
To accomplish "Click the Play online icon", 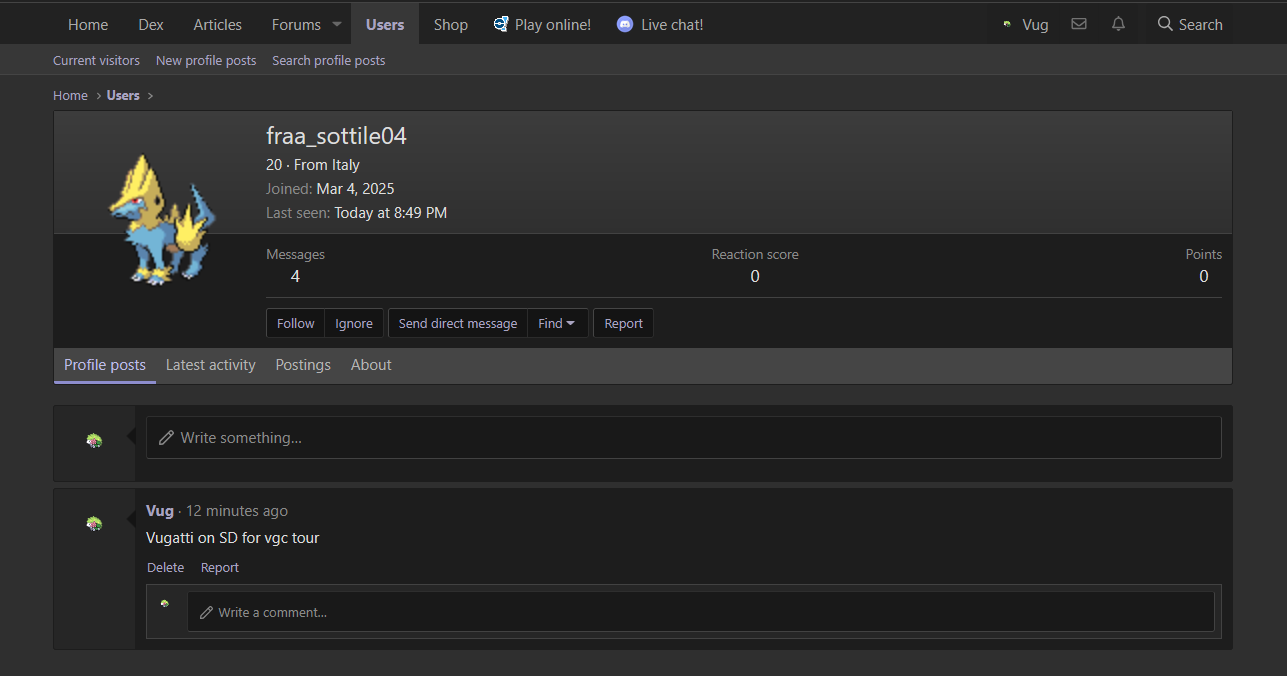I will (501, 24).
